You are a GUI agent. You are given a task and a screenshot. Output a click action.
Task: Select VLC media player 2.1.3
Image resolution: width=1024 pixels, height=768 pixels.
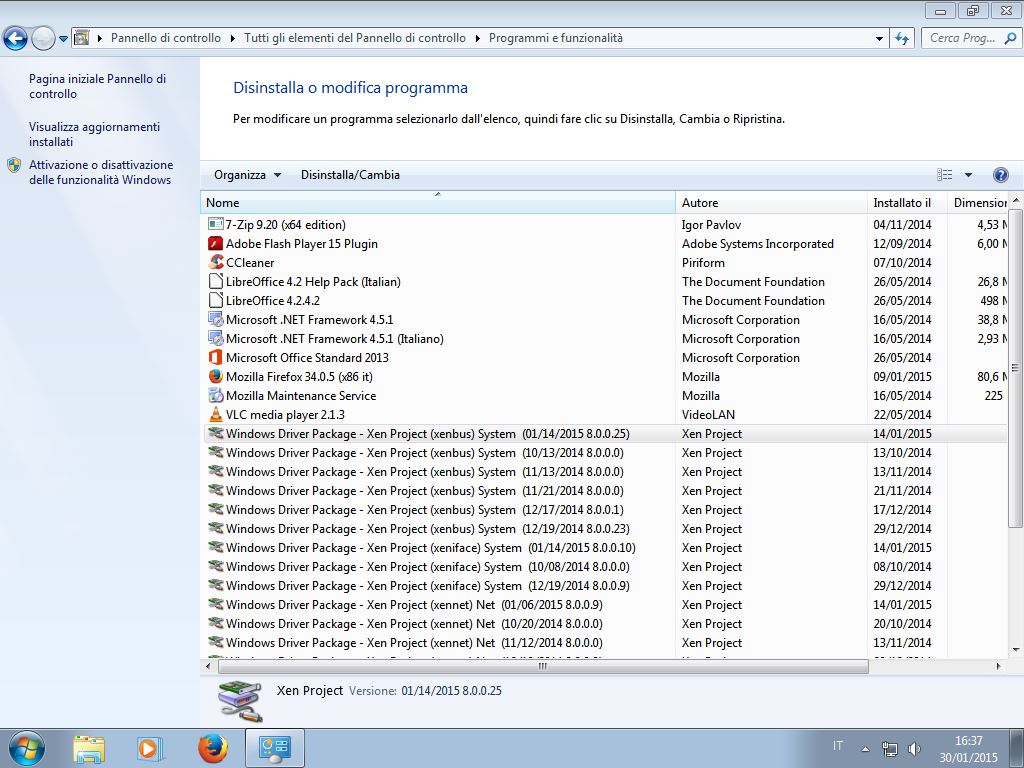click(285, 415)
